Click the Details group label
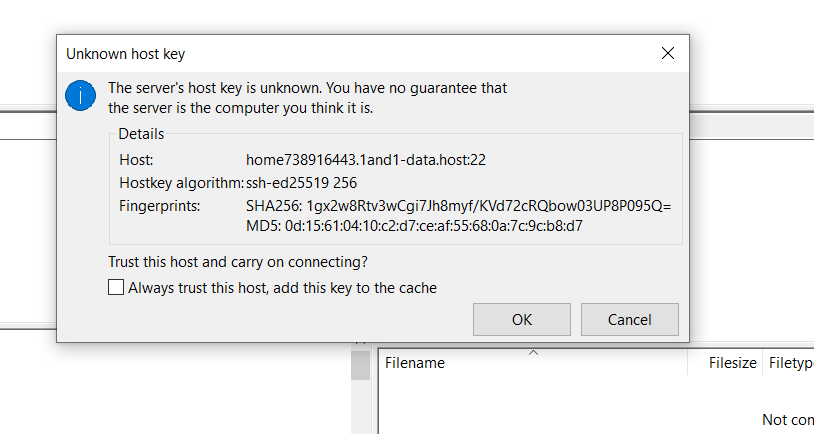 pos(141,134)
